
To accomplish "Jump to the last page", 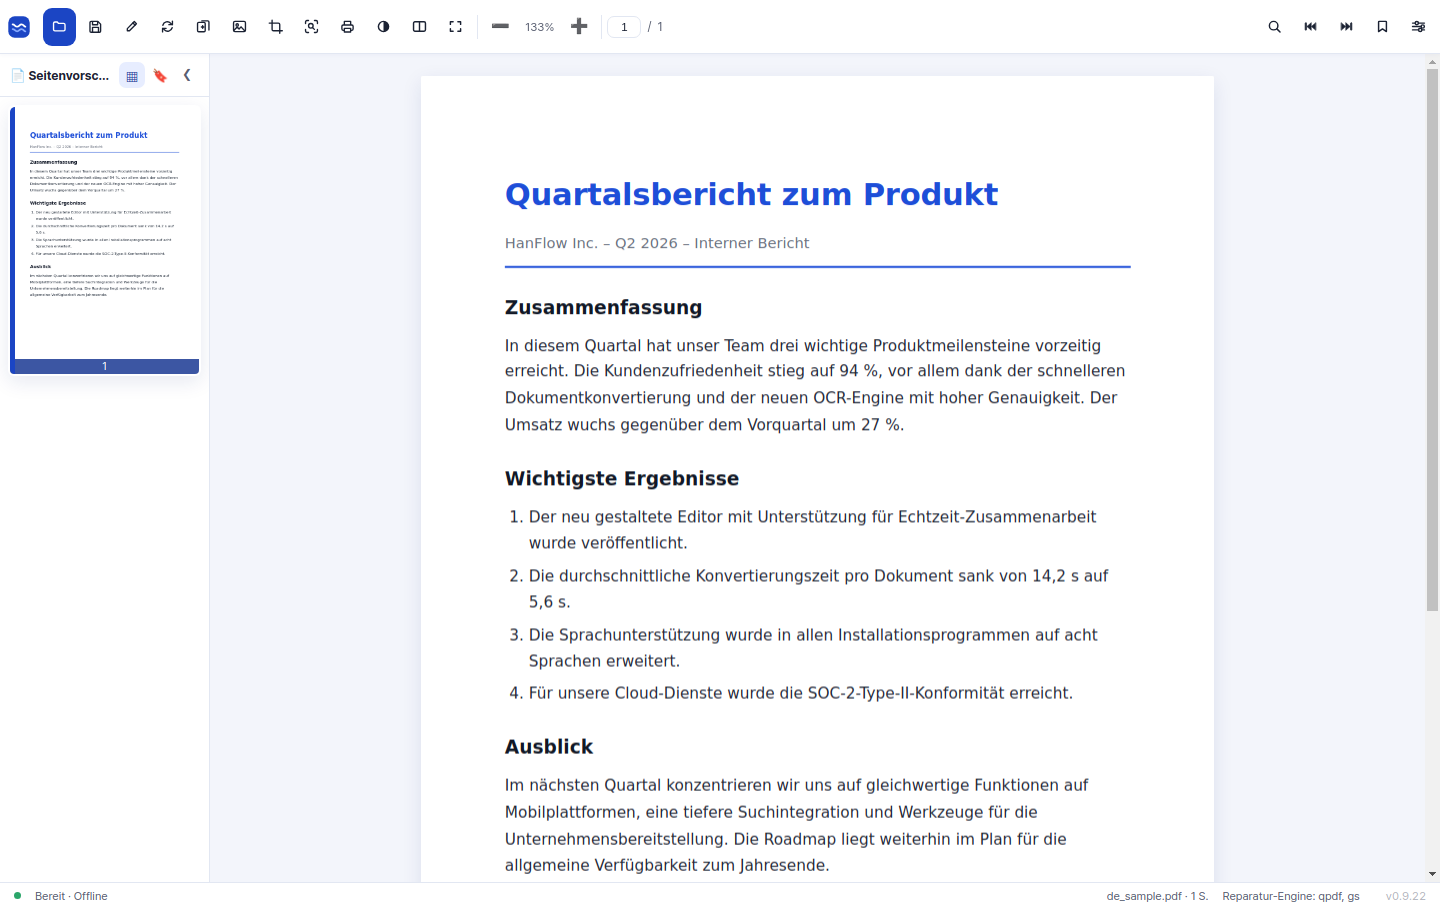I will (1346, 27).
